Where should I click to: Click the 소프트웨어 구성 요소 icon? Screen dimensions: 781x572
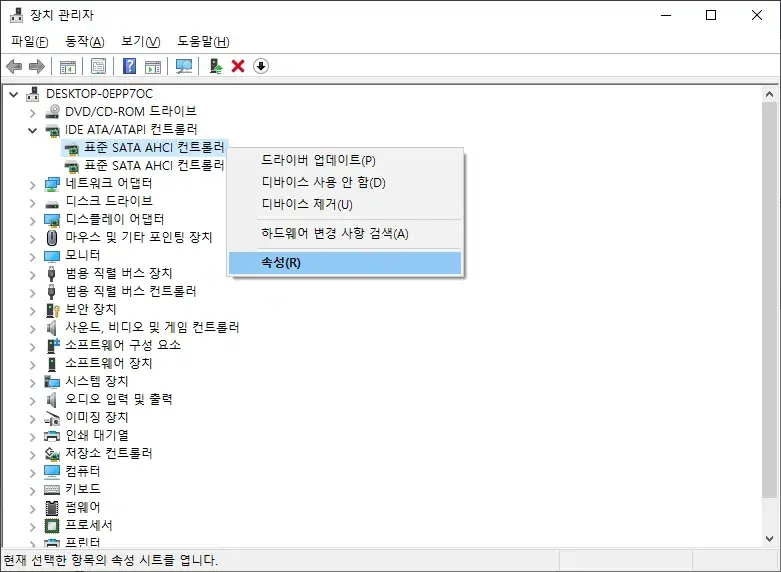52,345
